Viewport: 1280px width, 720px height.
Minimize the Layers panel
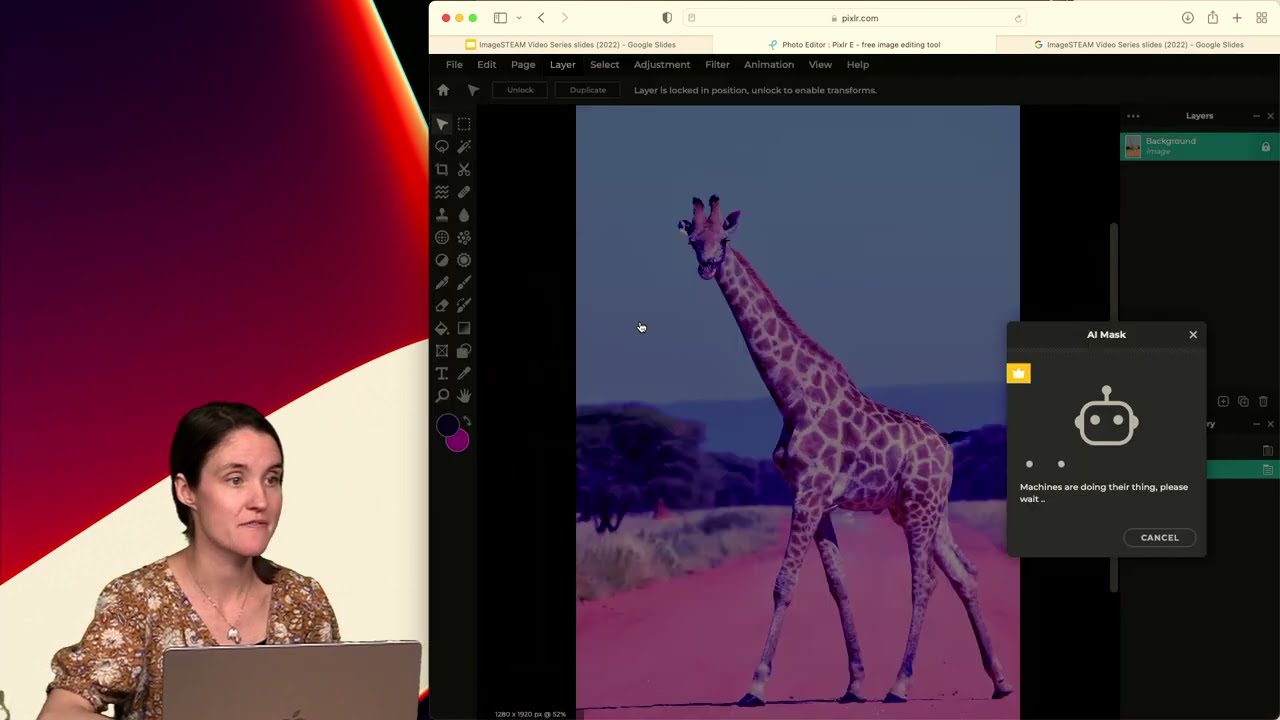(1257, 116)
